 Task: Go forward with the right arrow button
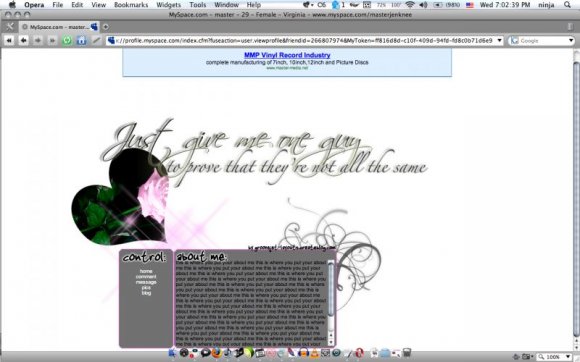[x=38, y=40]
